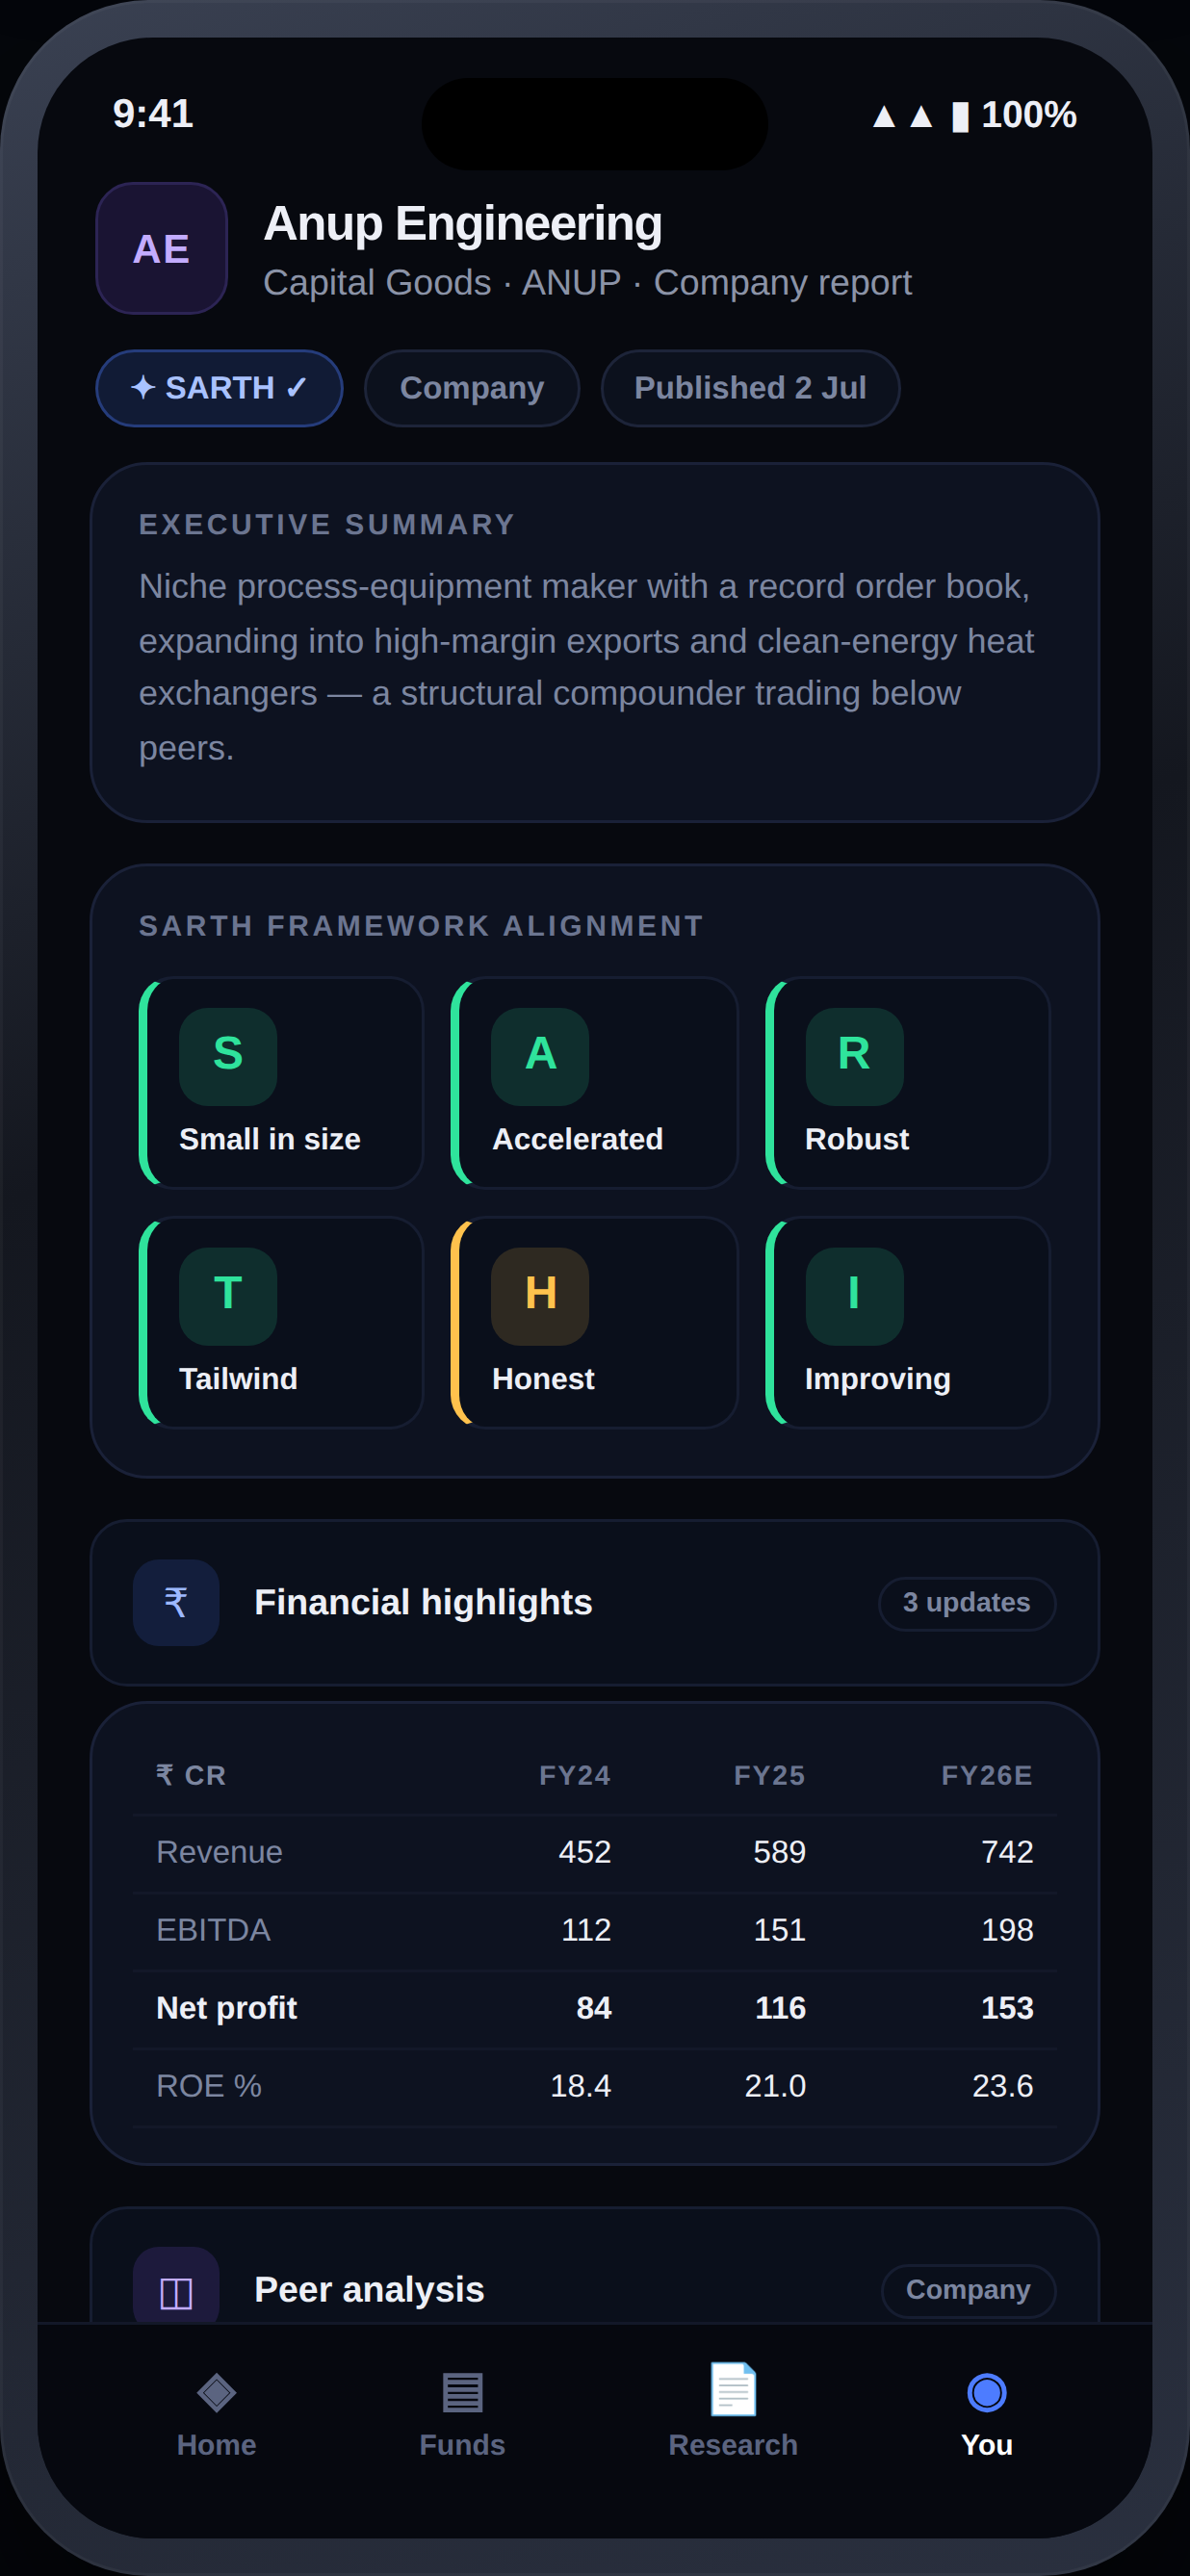The width and height of the screenshot is (1190, 2576).
Task: Select the Net profit table row
Action: [595, 2008]
